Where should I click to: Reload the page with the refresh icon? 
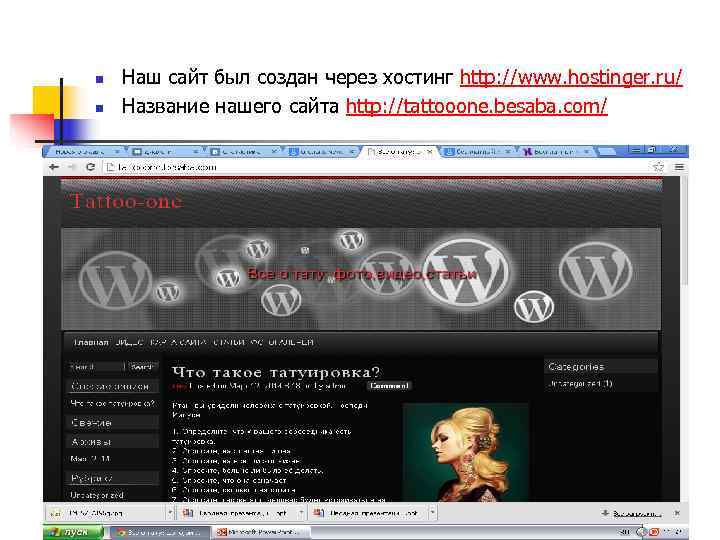point(90,167)
